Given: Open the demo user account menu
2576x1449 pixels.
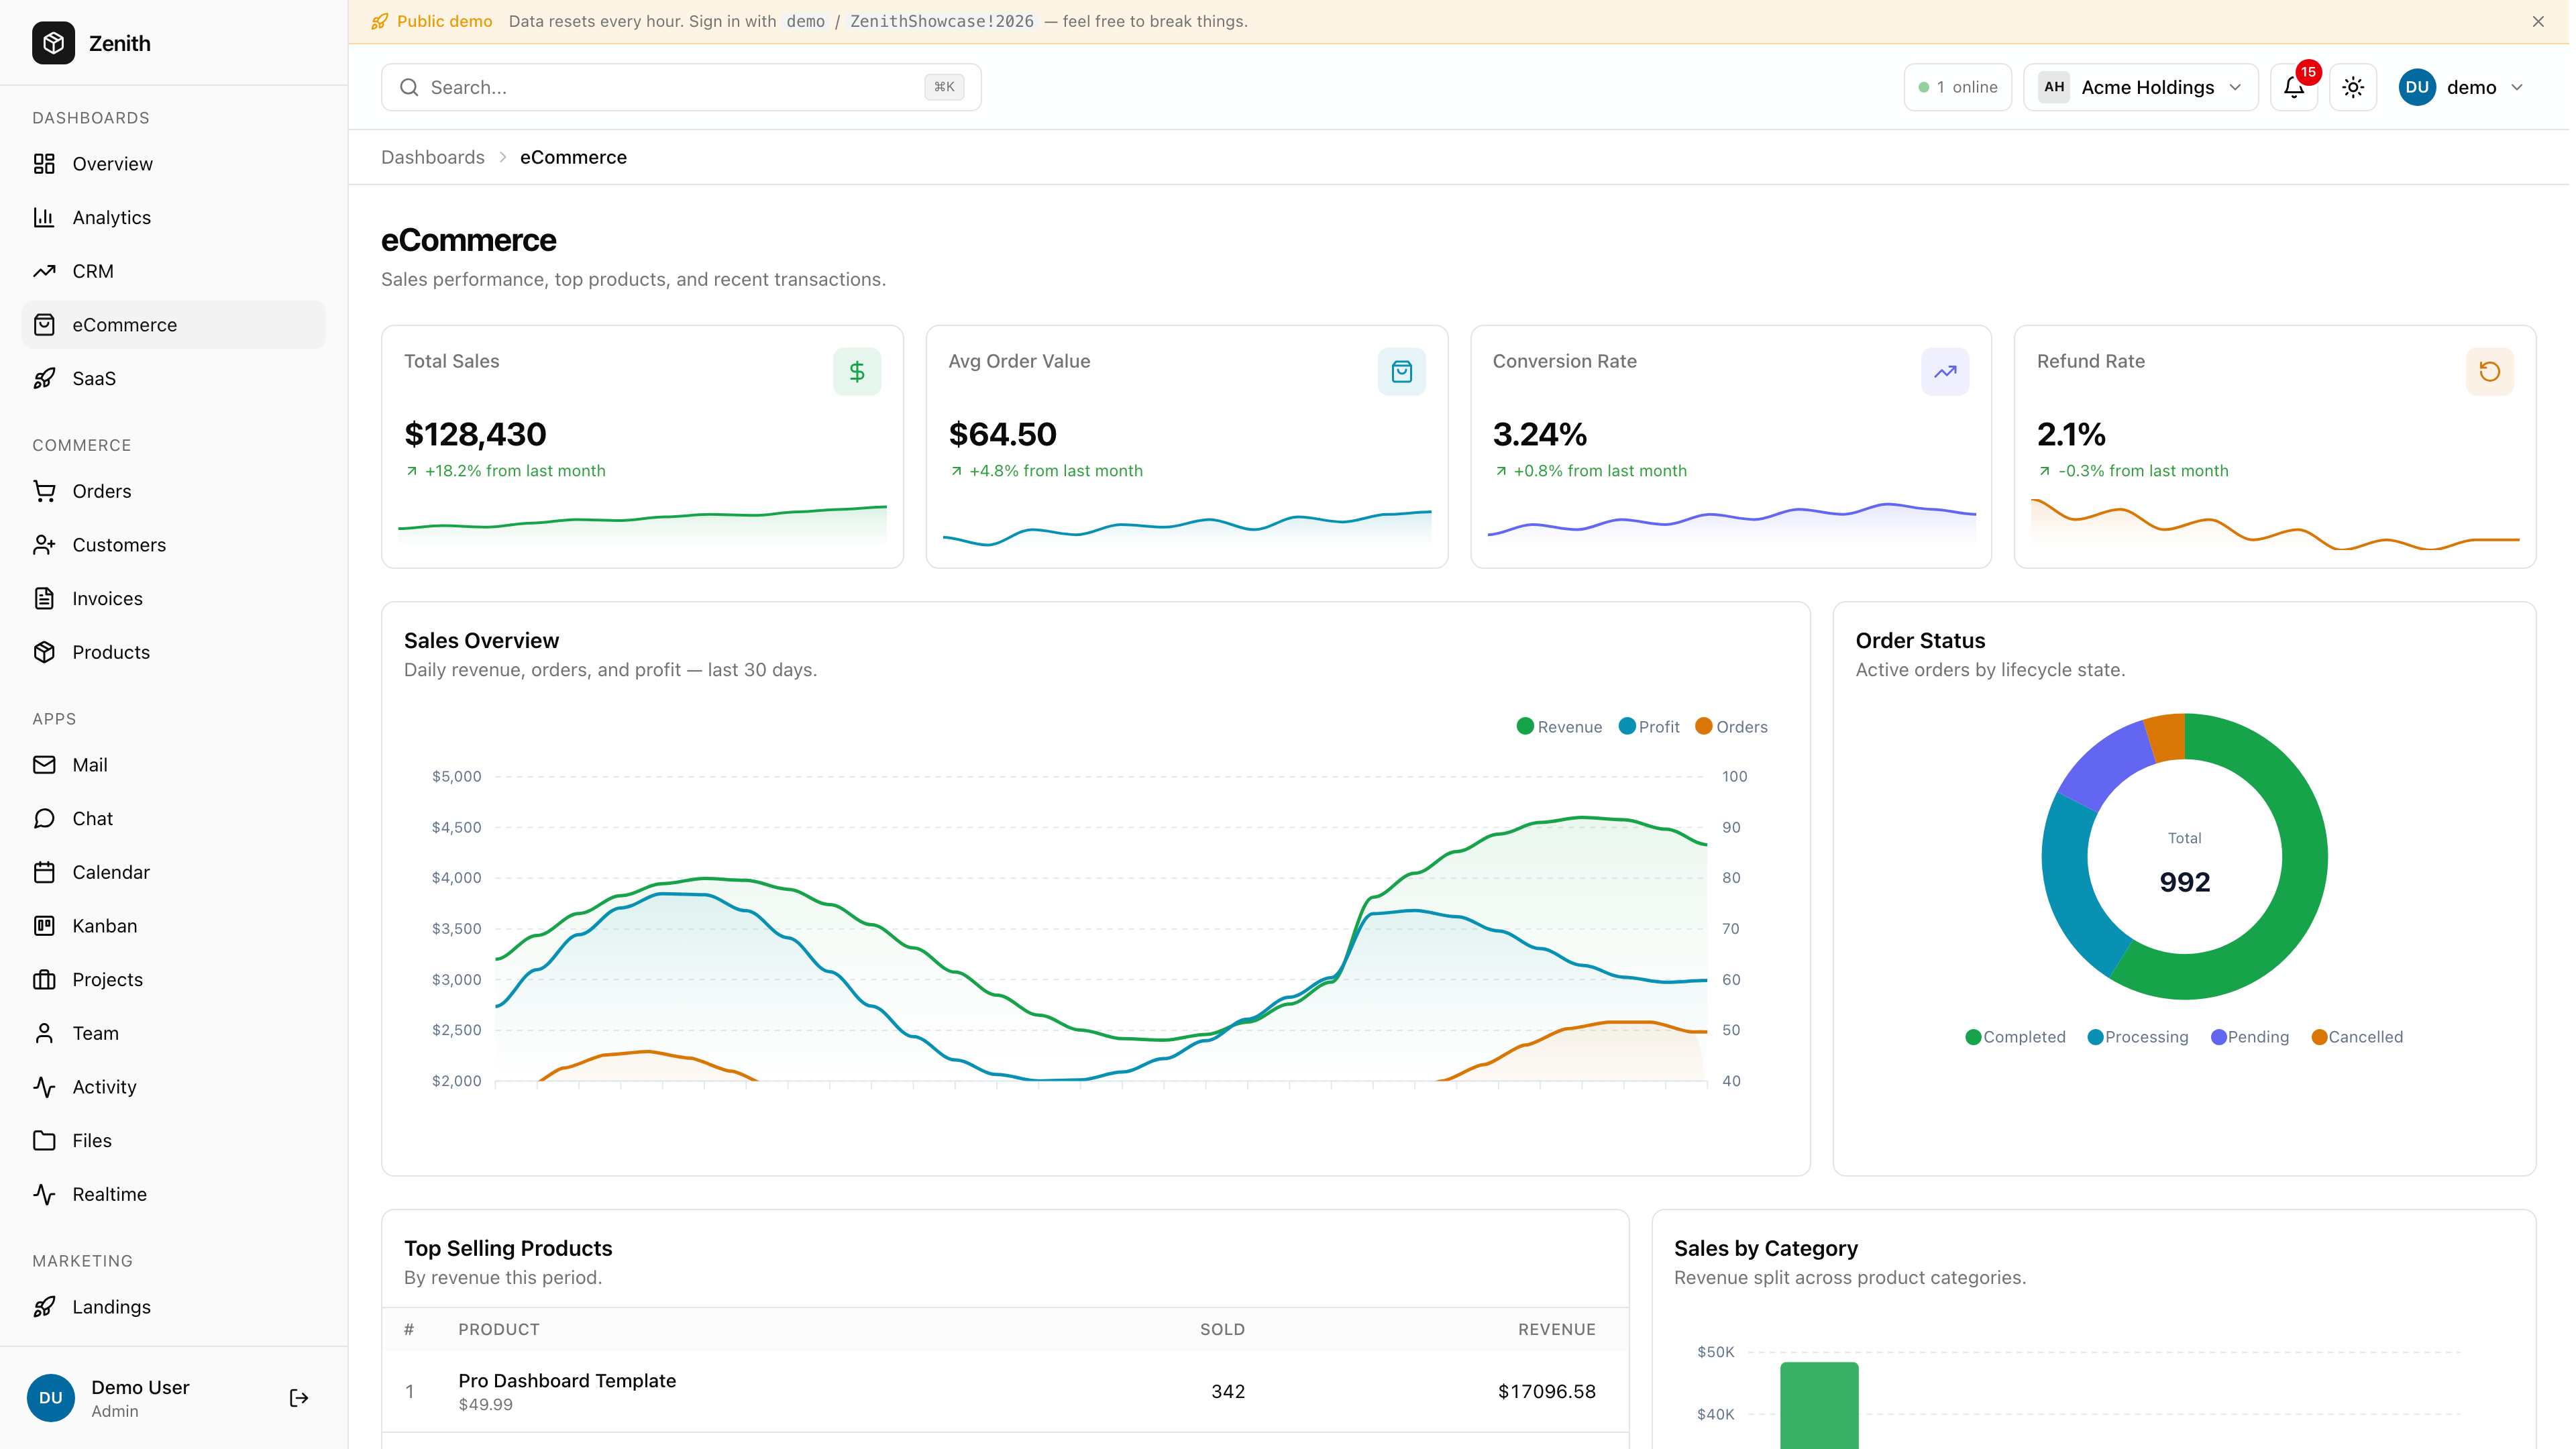Looking at the screenshot, I should click(2462, 88).
